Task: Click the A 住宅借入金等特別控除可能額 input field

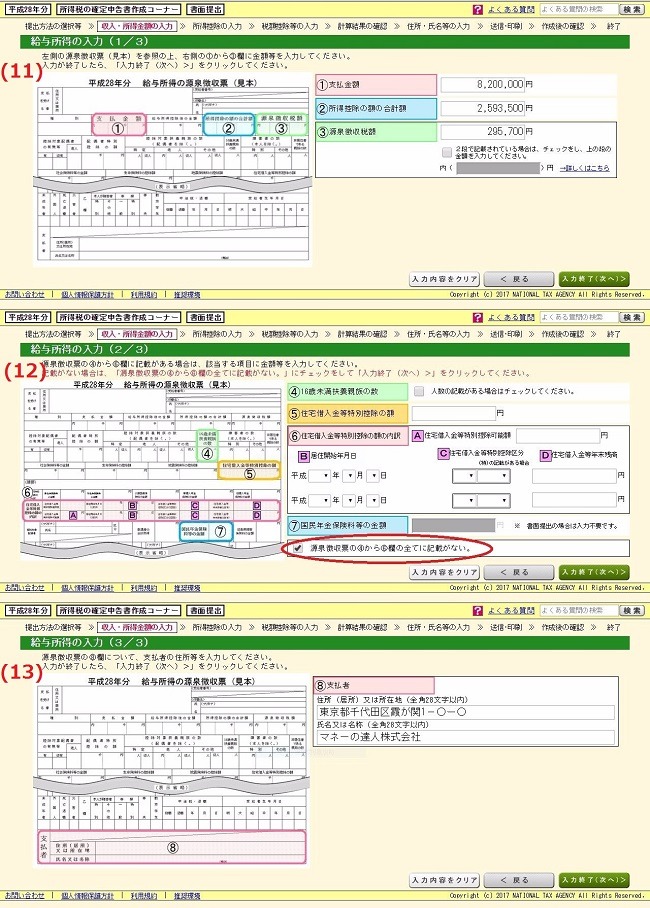Action: tap(558, 435)
